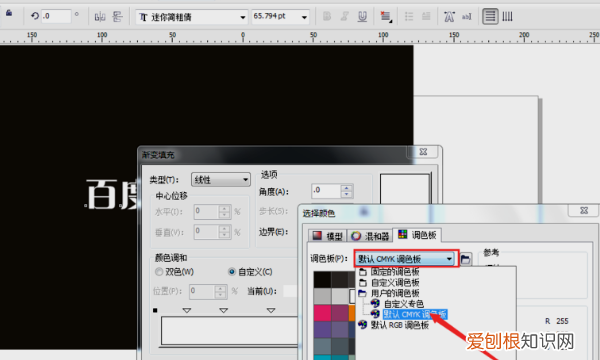Switch to the 混和器 tab
This screenshot has width=600, height=360.
[370, 236]
